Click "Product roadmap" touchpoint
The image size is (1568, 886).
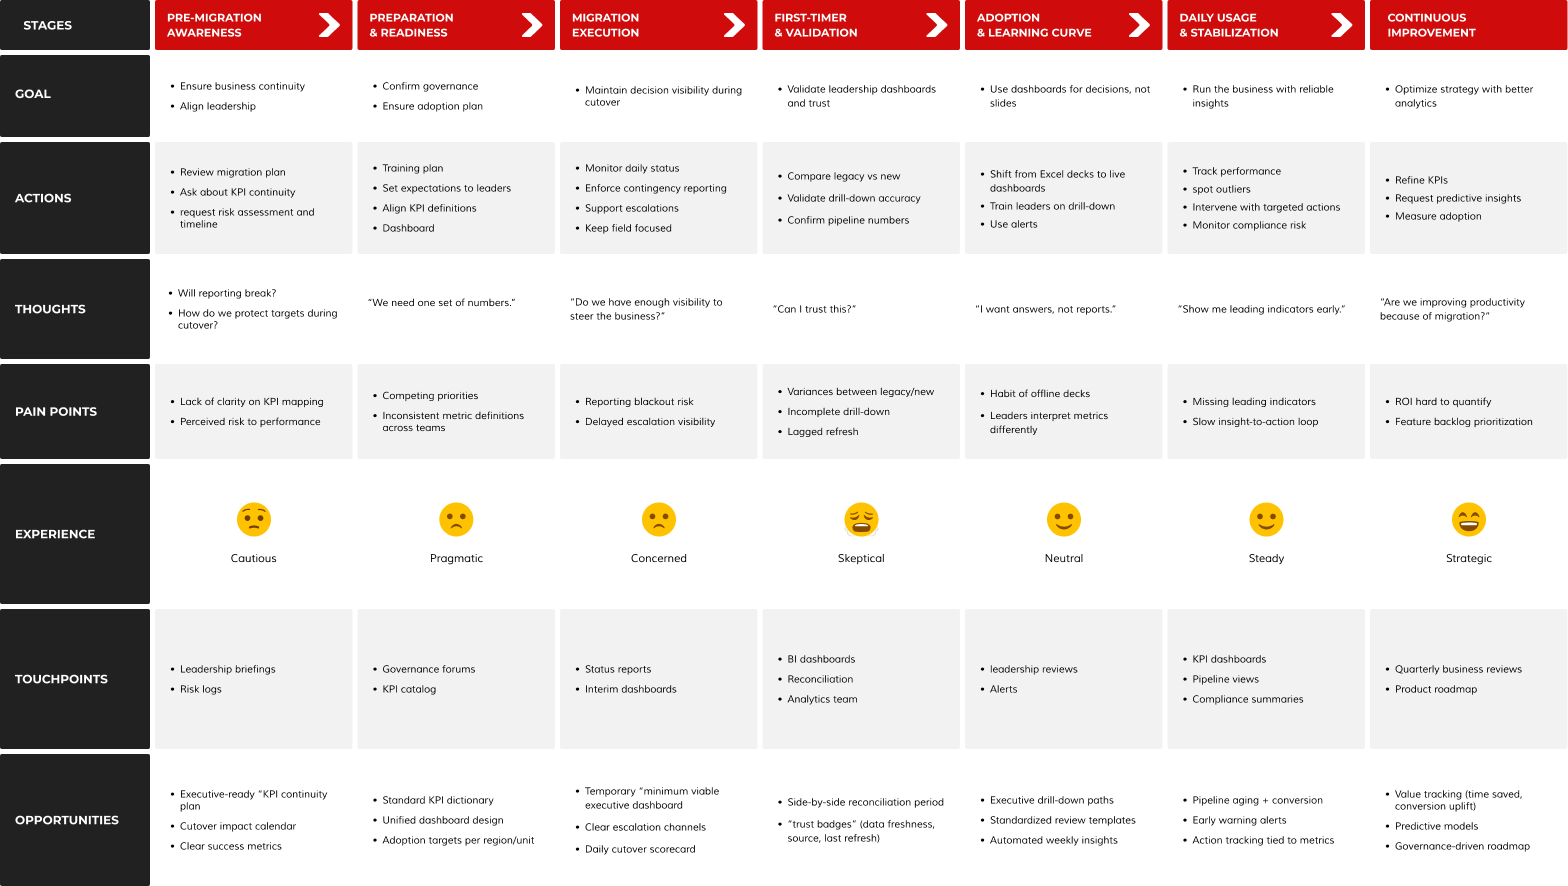[1436, 689]
